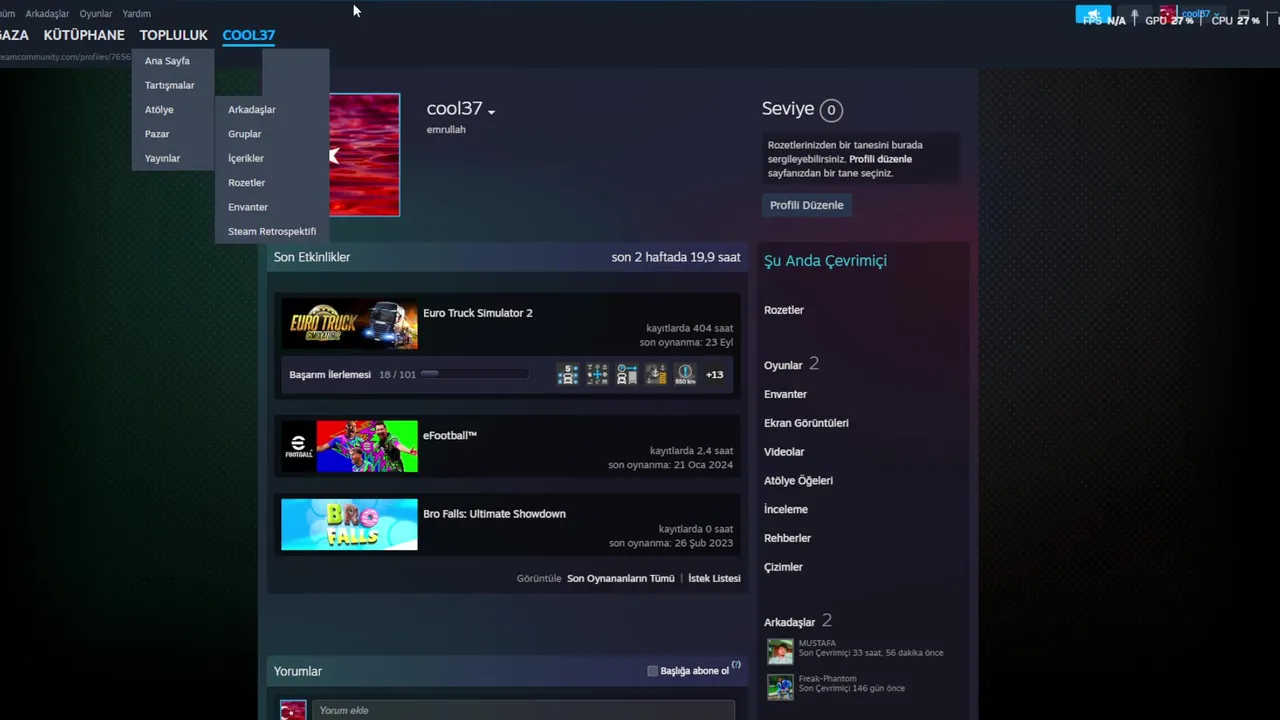Open İnceleme in the sidebar
Screen dimensions: 1280x720
point(786,510)
